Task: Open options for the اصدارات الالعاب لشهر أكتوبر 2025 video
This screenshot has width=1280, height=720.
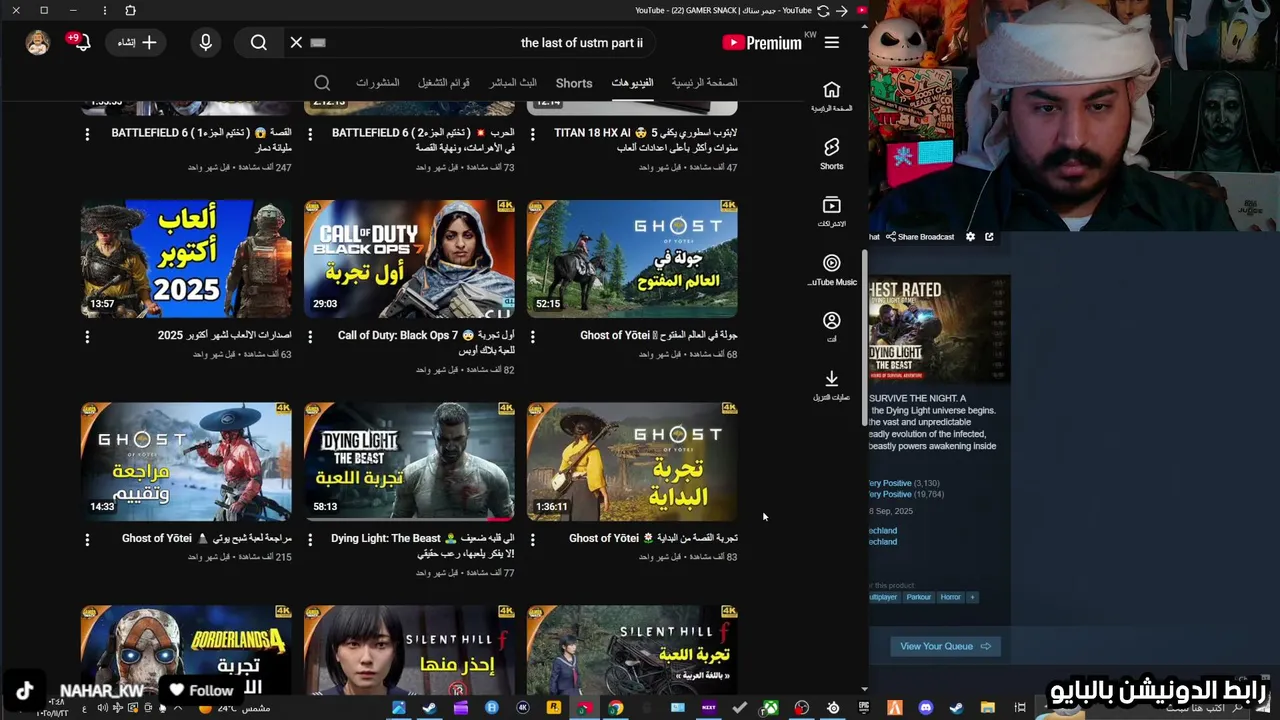Action: click(87, 337)
